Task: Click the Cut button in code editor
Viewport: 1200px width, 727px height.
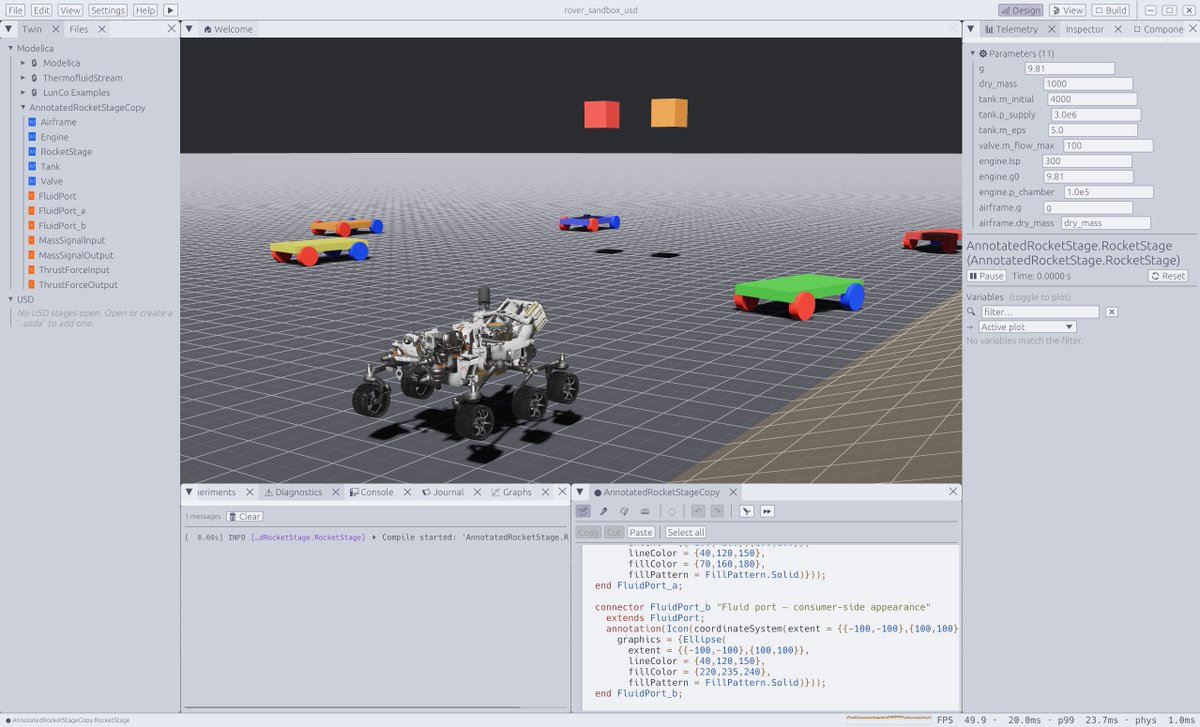Action: (614, 532)
